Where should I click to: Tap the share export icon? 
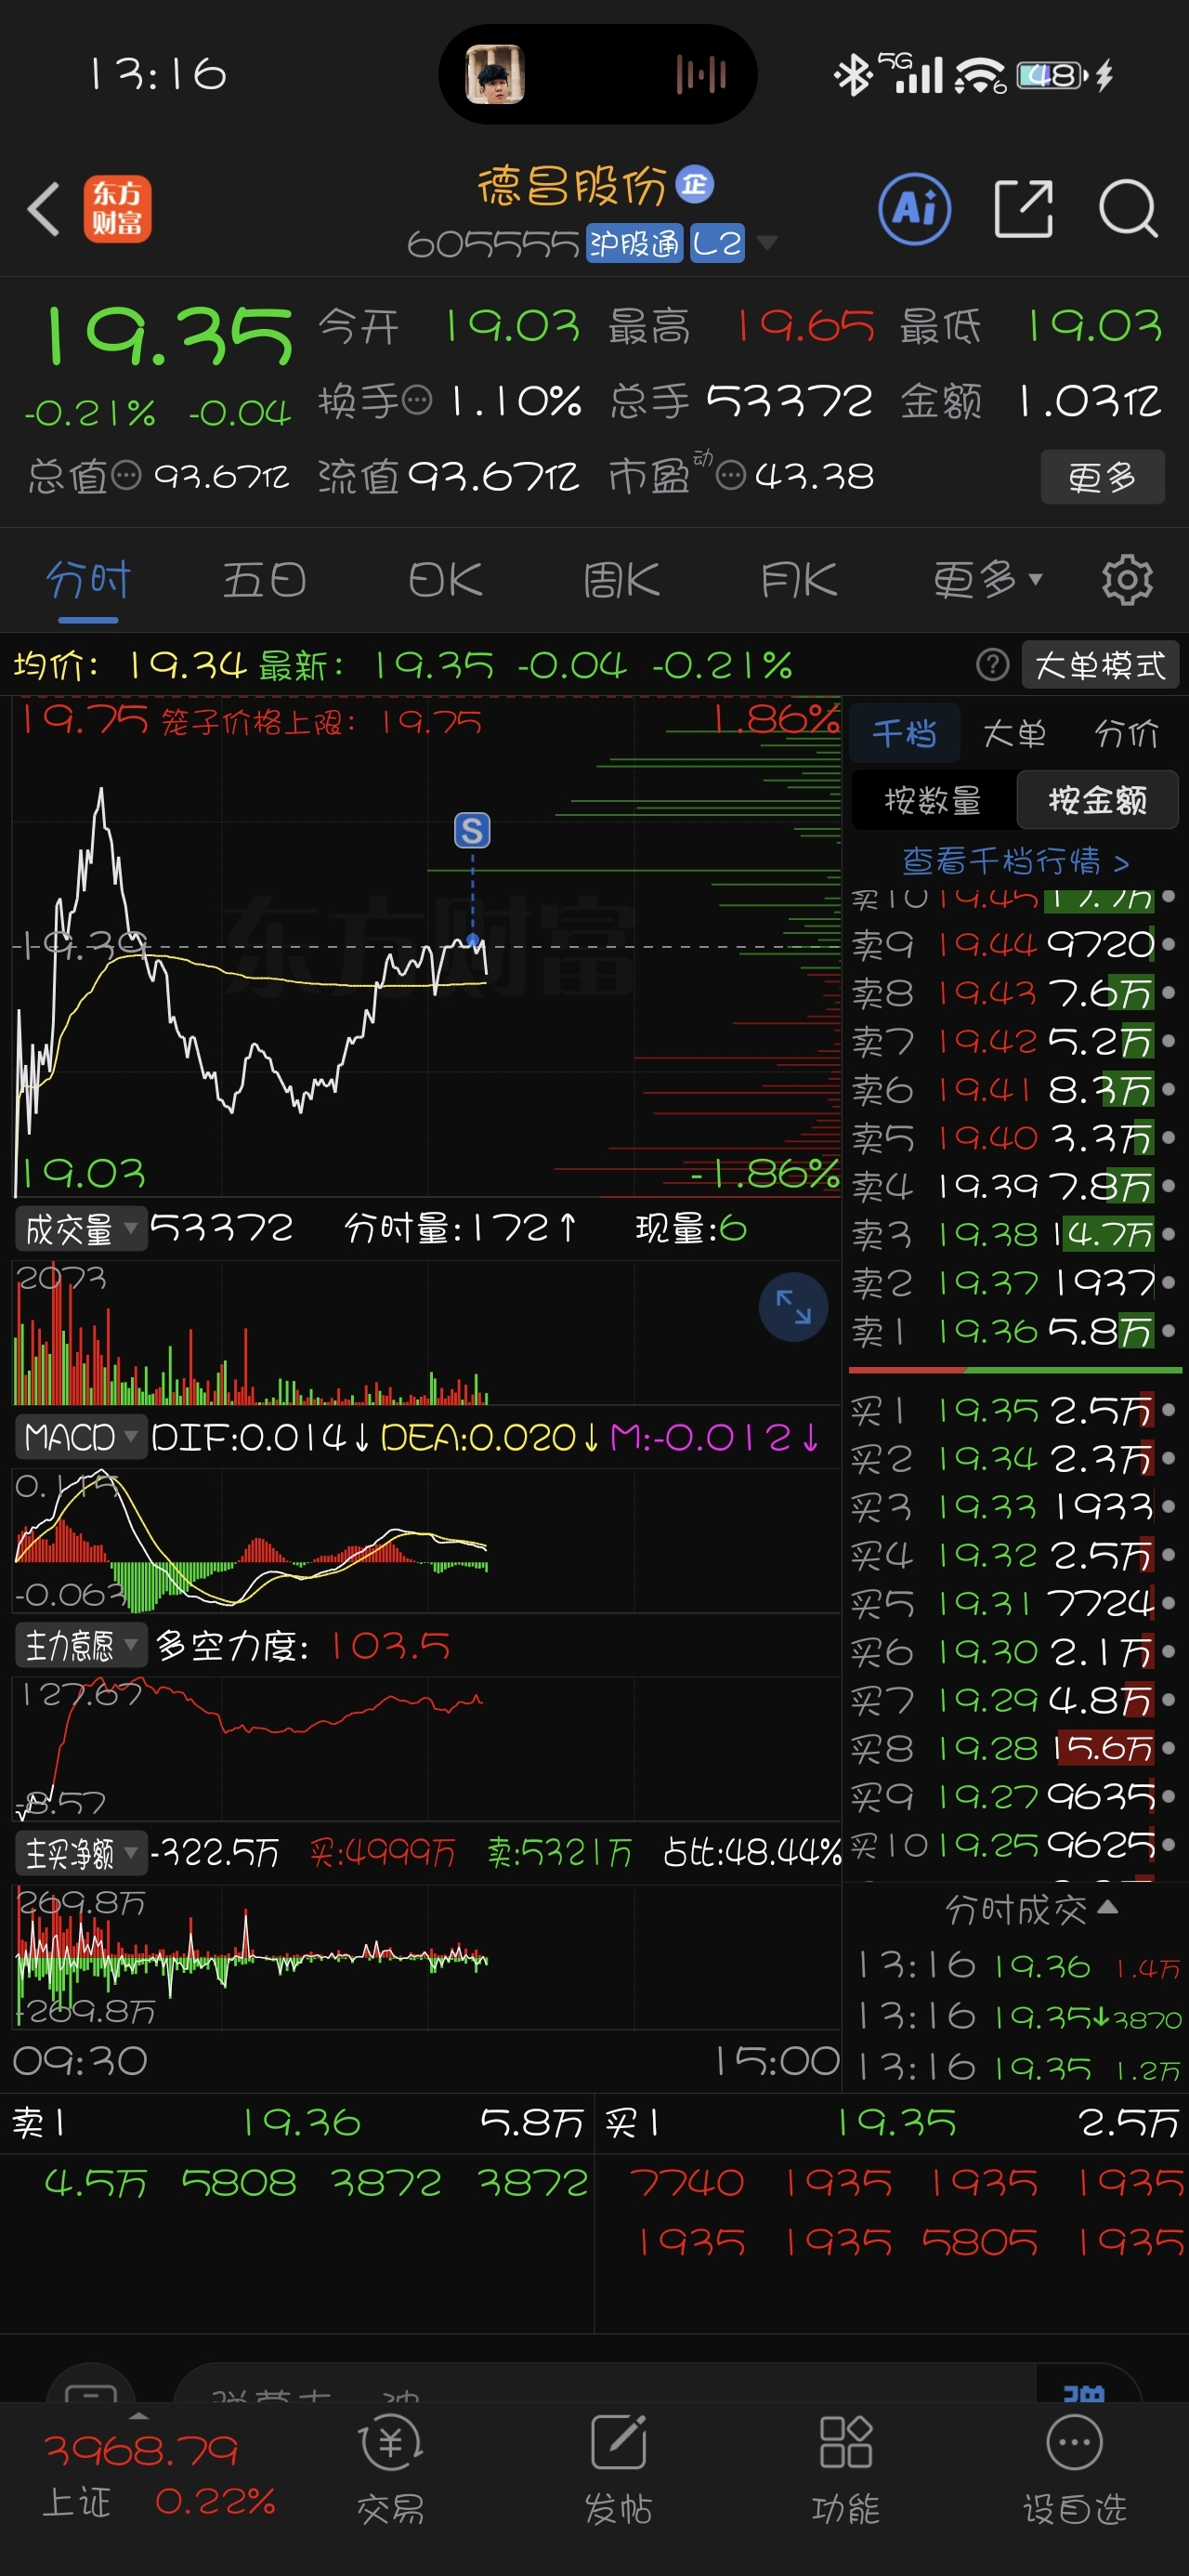1024,209
